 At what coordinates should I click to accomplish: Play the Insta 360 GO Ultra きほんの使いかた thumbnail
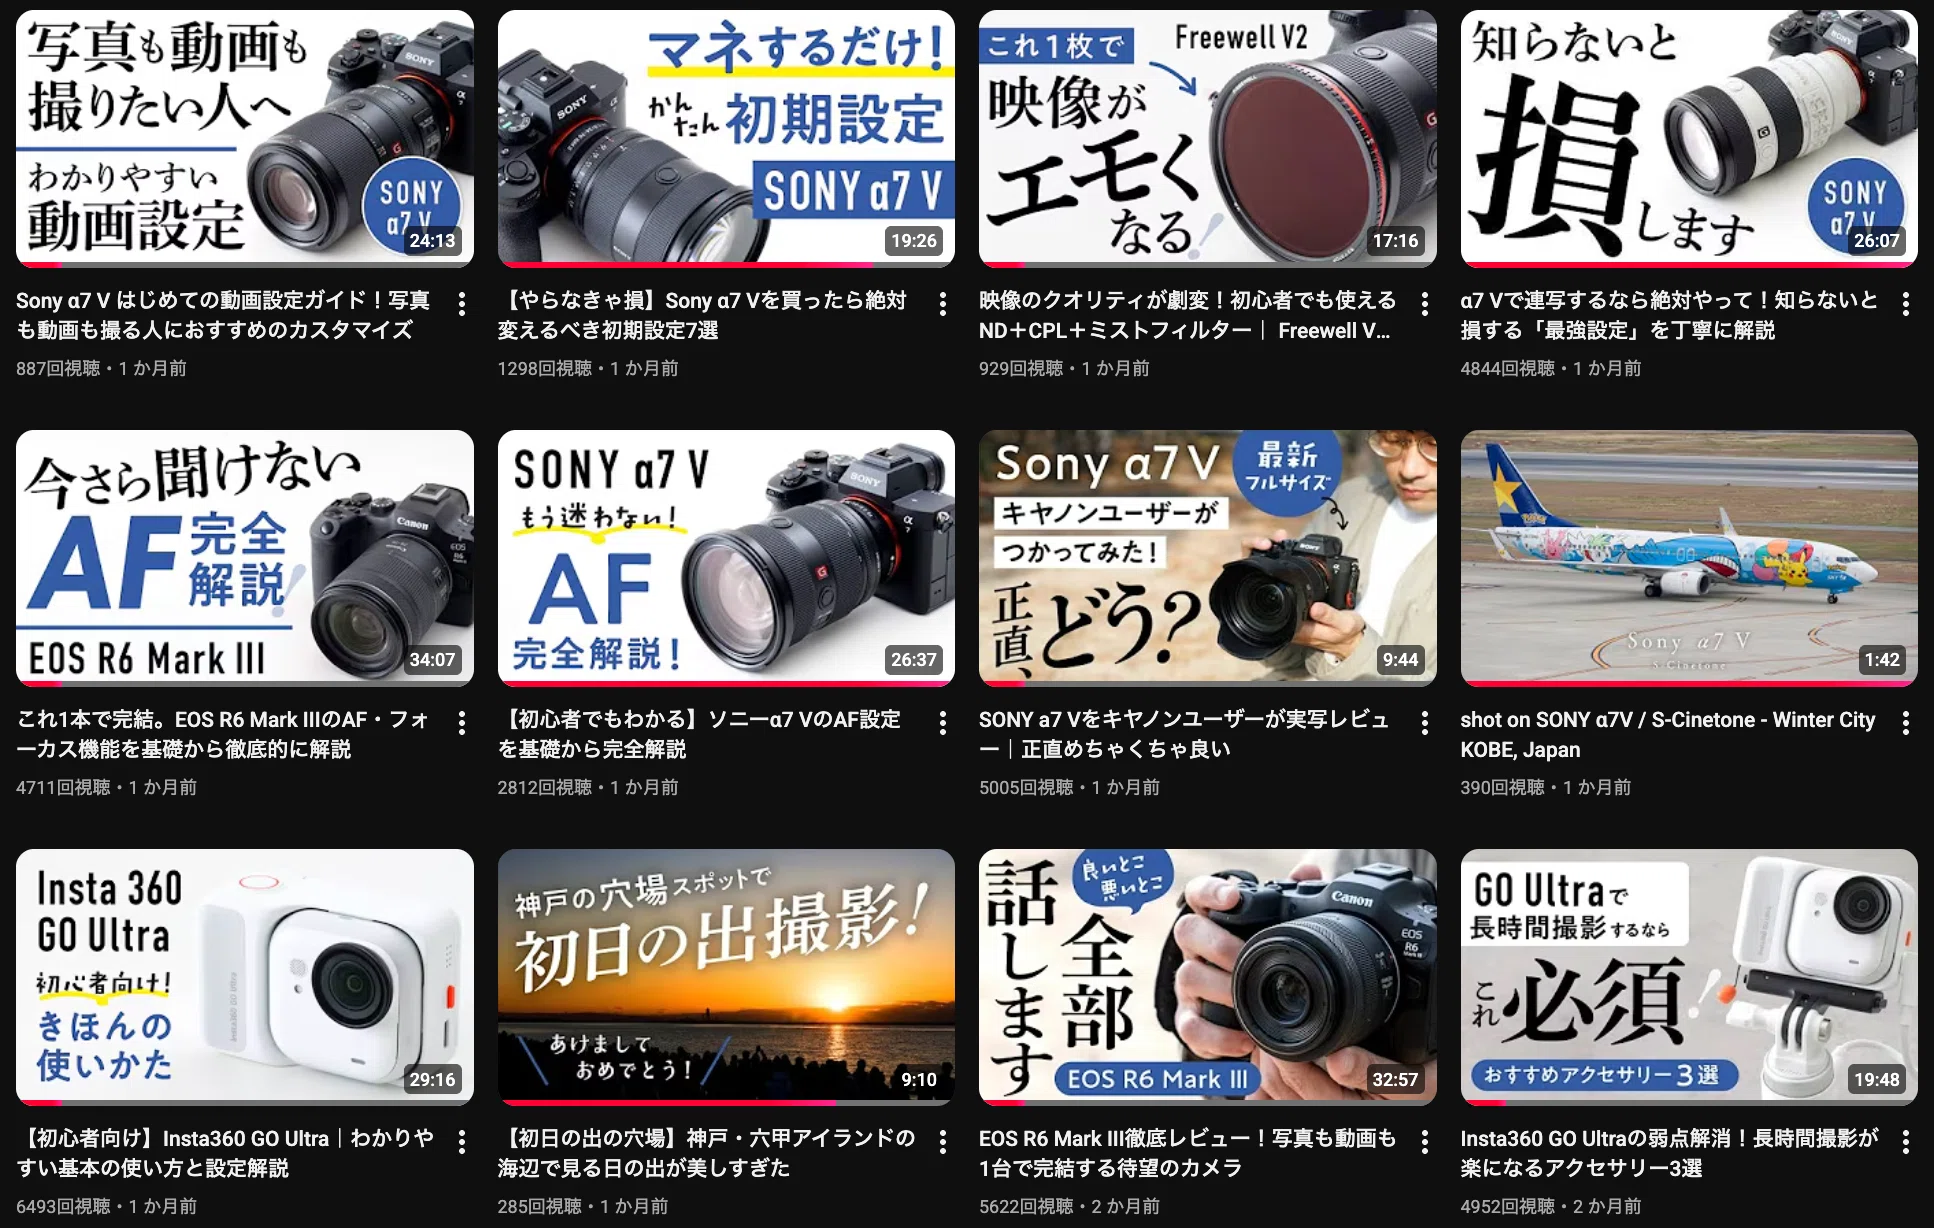point(245,977)
